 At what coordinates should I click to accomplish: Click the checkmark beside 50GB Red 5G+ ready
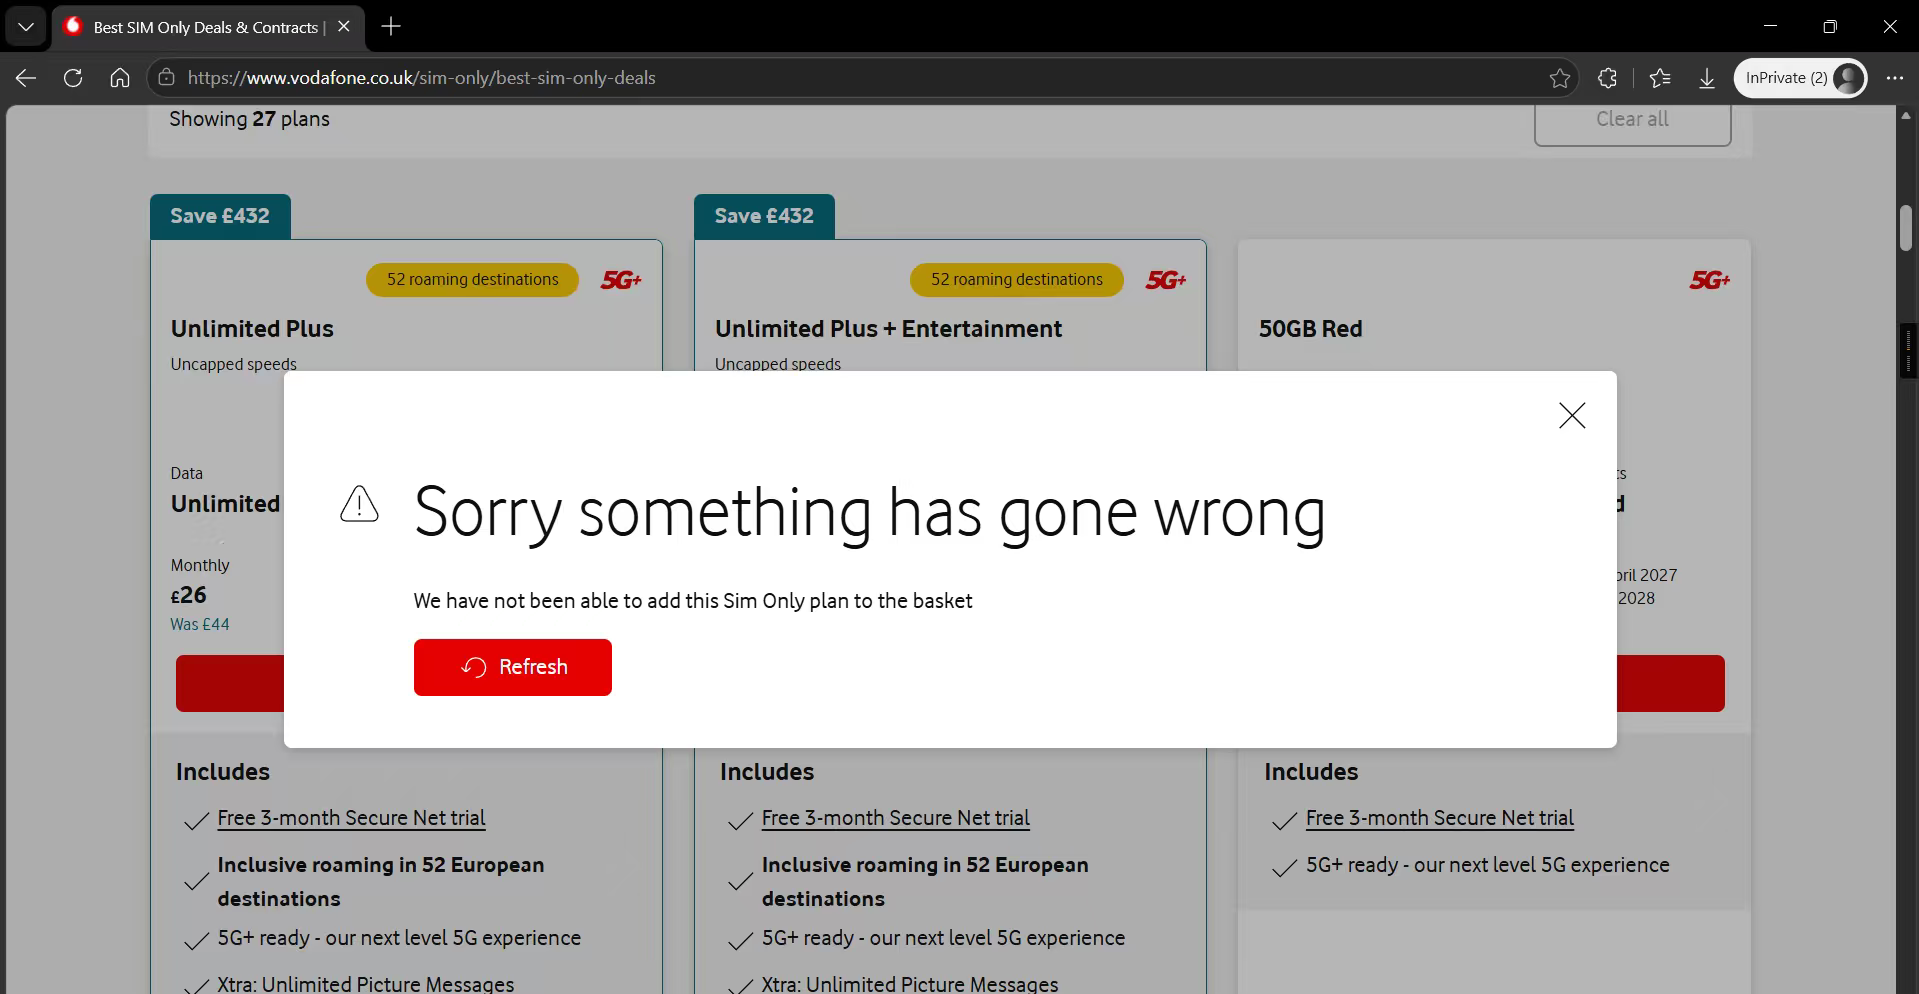pyautogui.click(x=1284, y=868)
